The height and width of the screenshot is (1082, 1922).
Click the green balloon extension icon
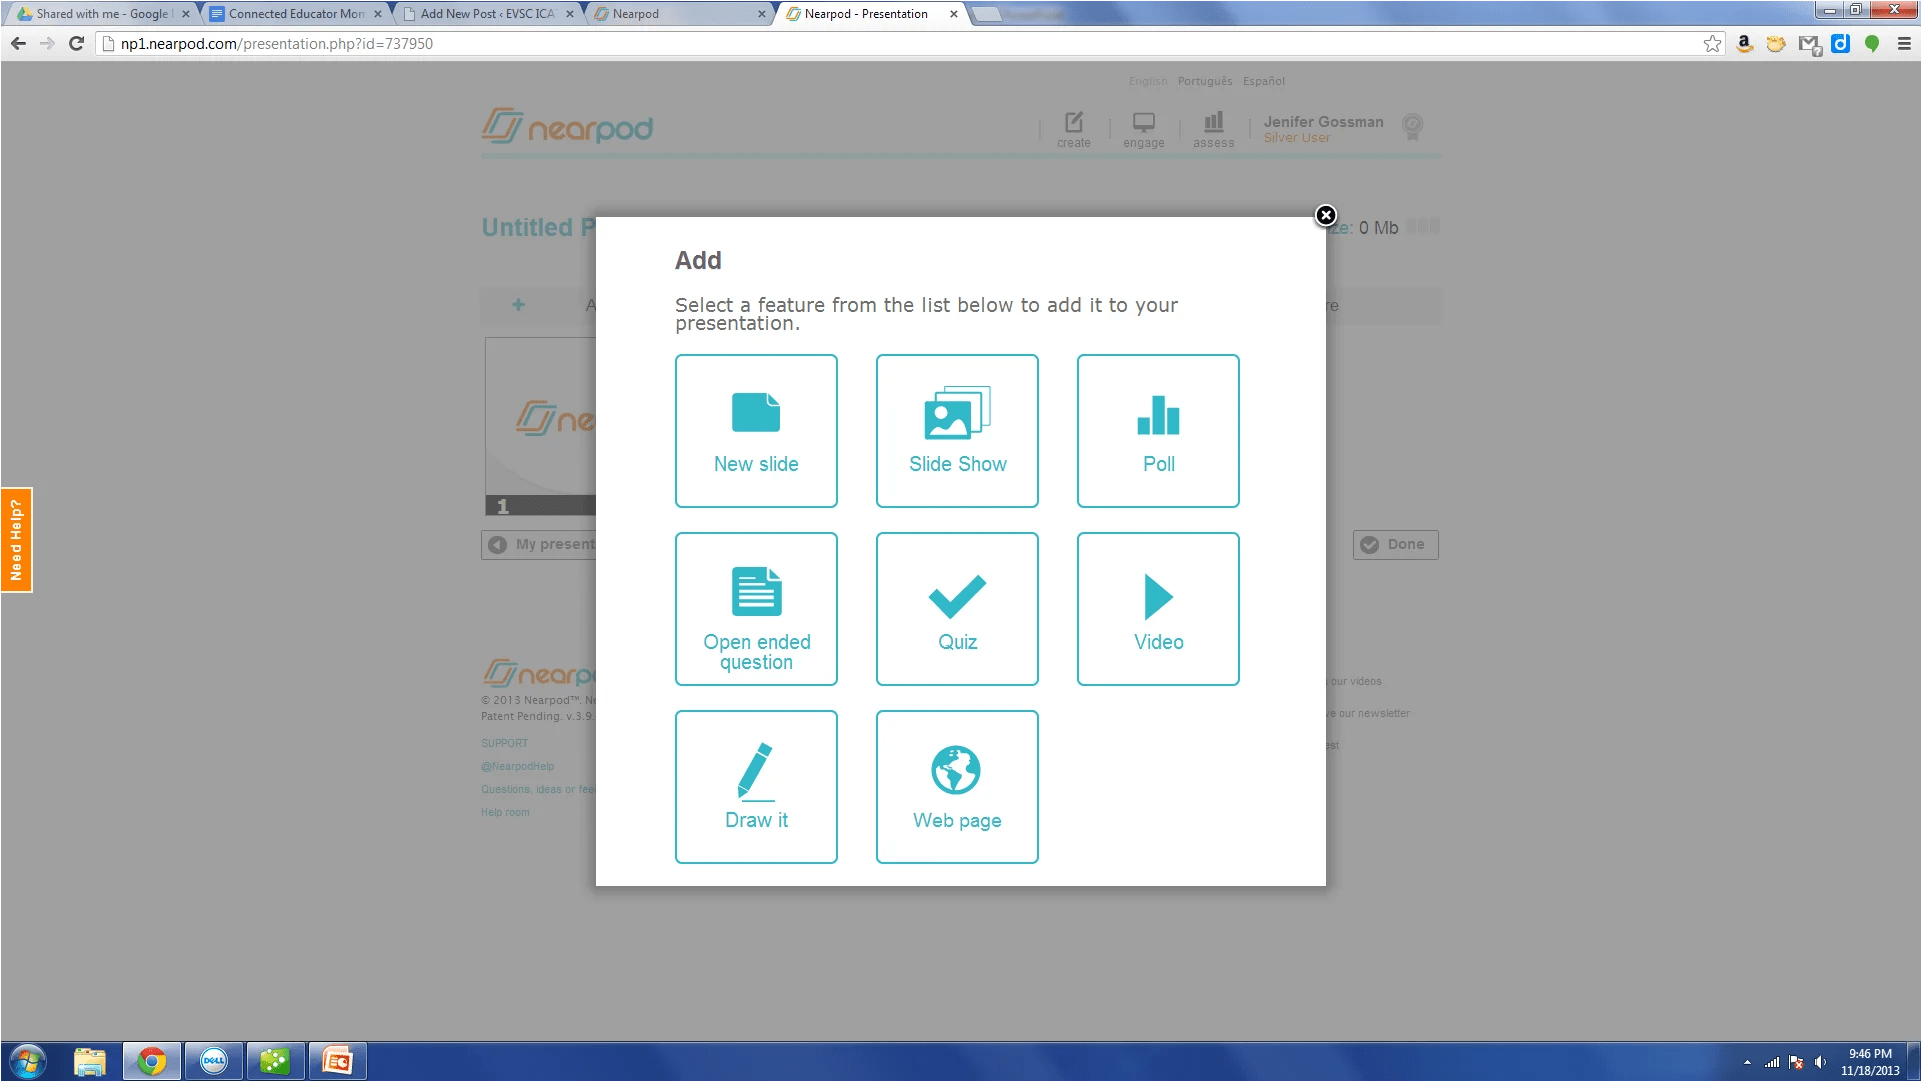1872,44
